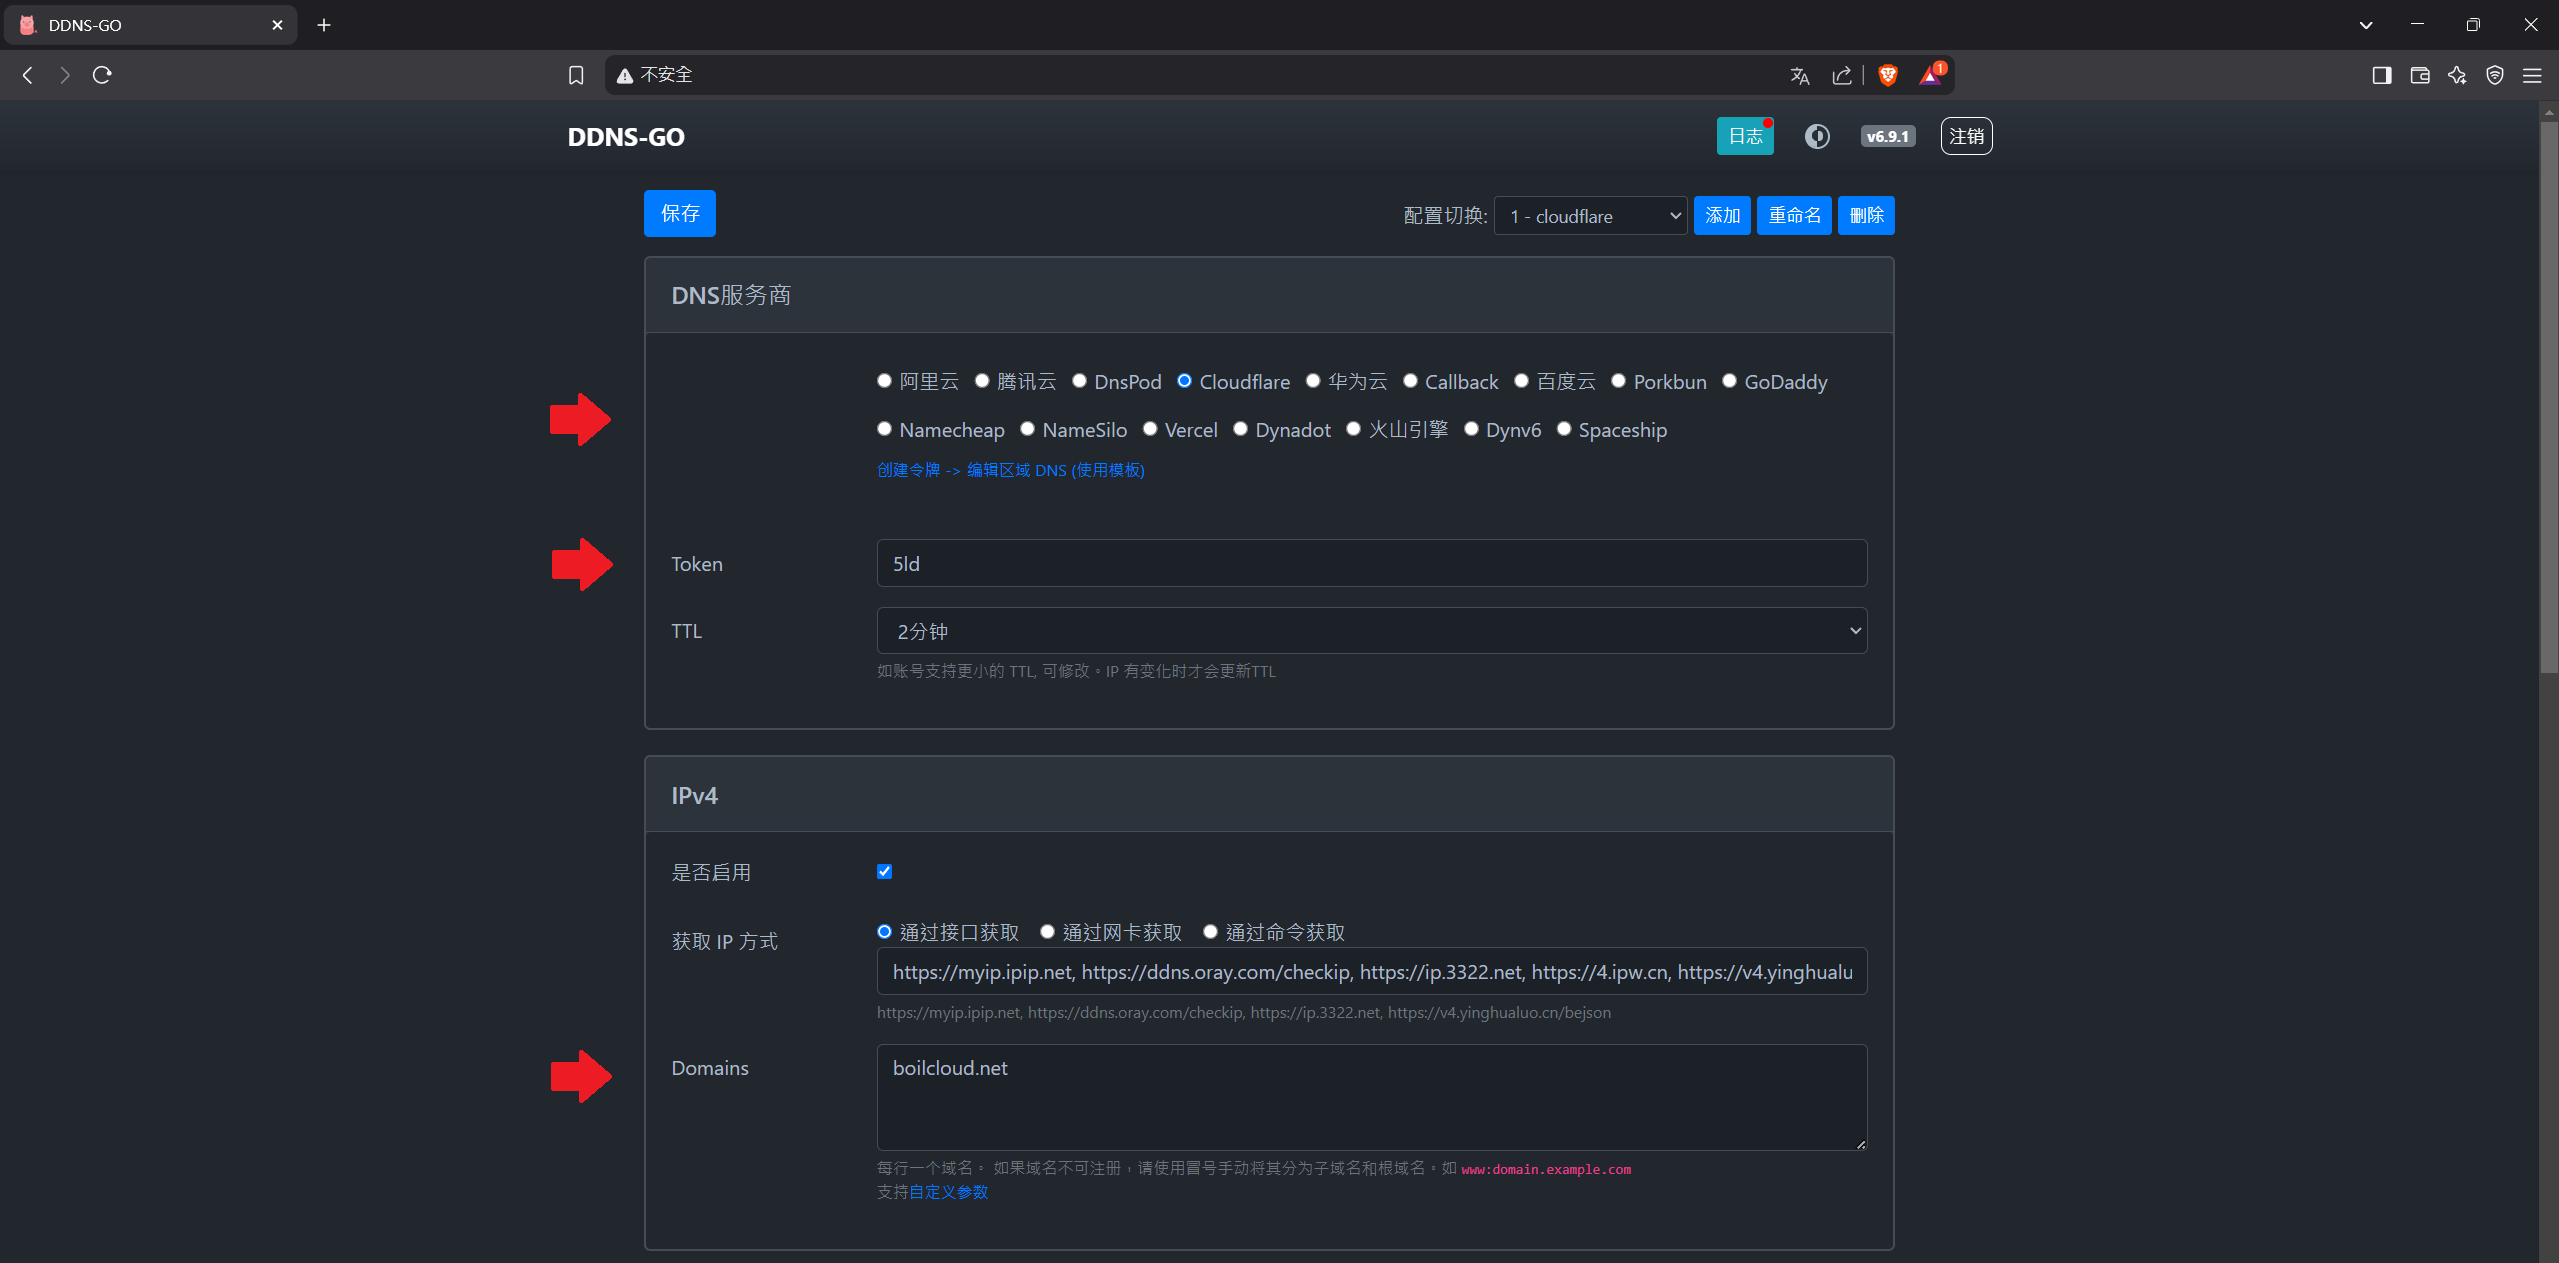The height and width of the screenshot is (1263, 2559).
Task: Click the v6.9.1 version badge
Action: click(x=1888, y=136)
